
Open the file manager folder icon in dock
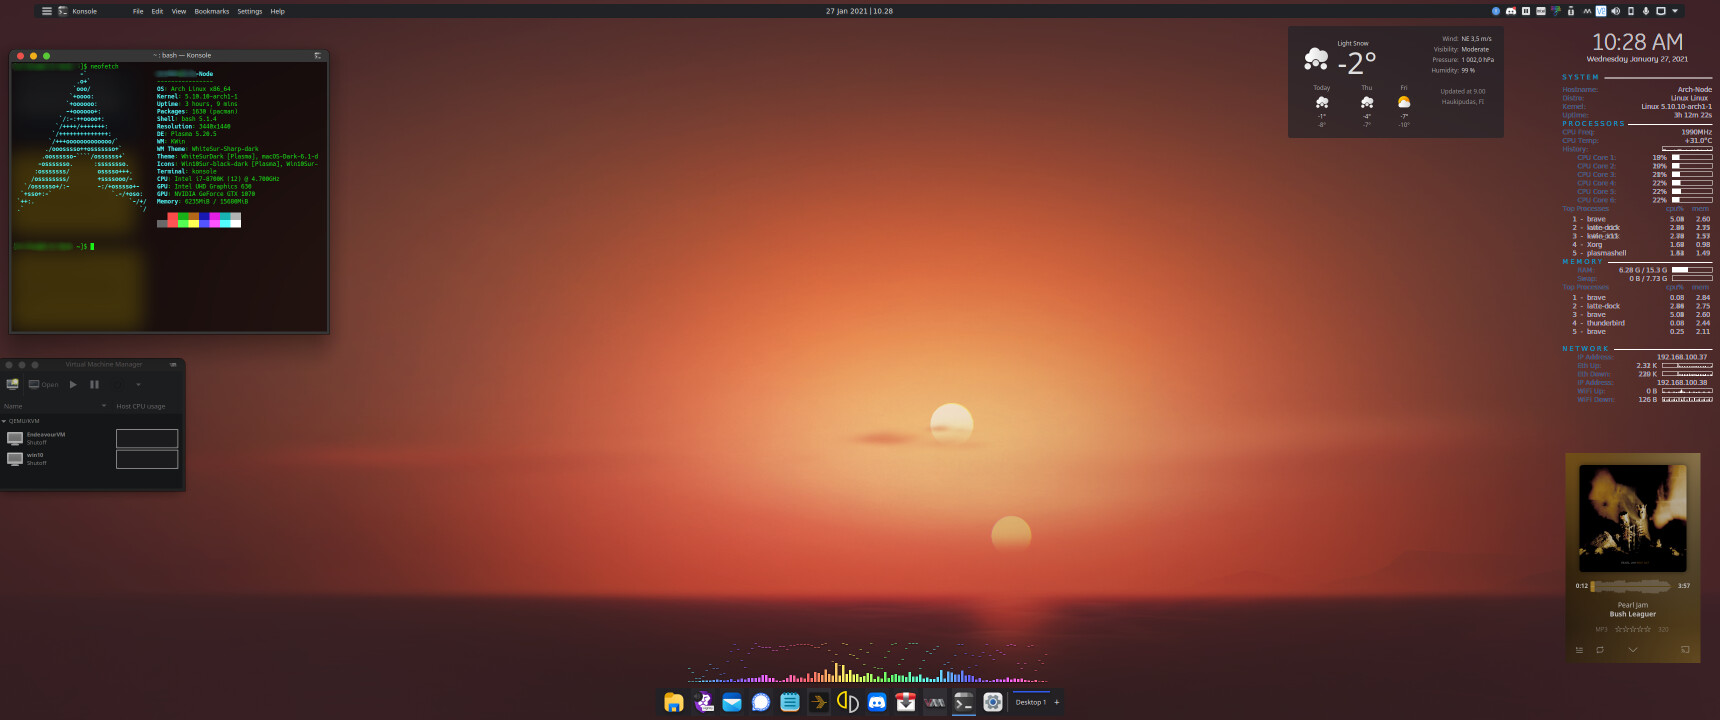pyautogui.click(x=674, y=702)
